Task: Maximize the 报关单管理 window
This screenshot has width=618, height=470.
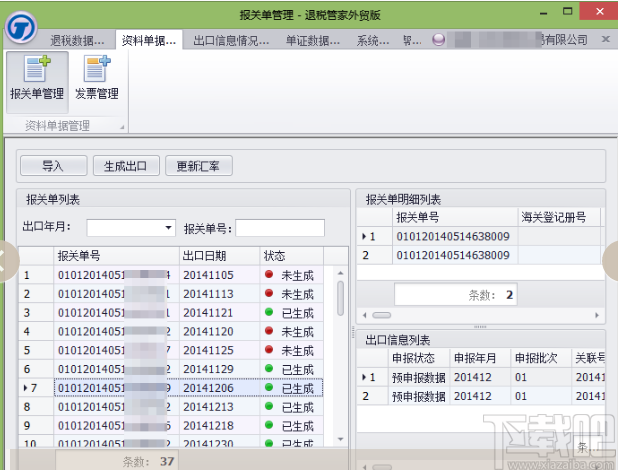Action: tap(568, 11)
